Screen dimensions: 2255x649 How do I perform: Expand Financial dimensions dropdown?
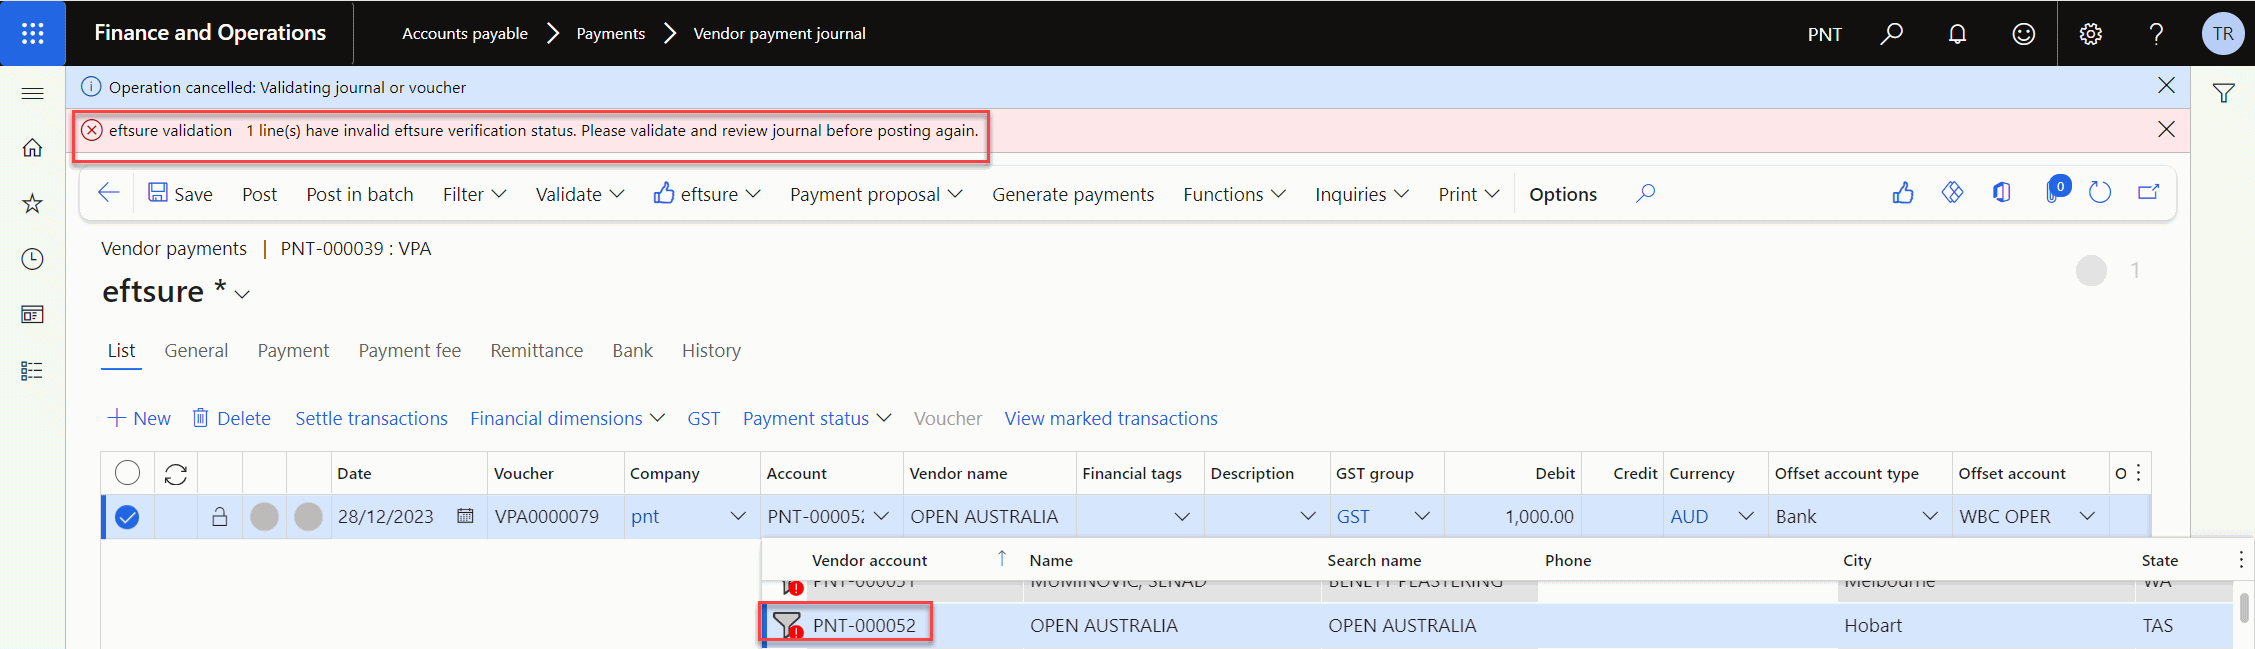[567, 418]
